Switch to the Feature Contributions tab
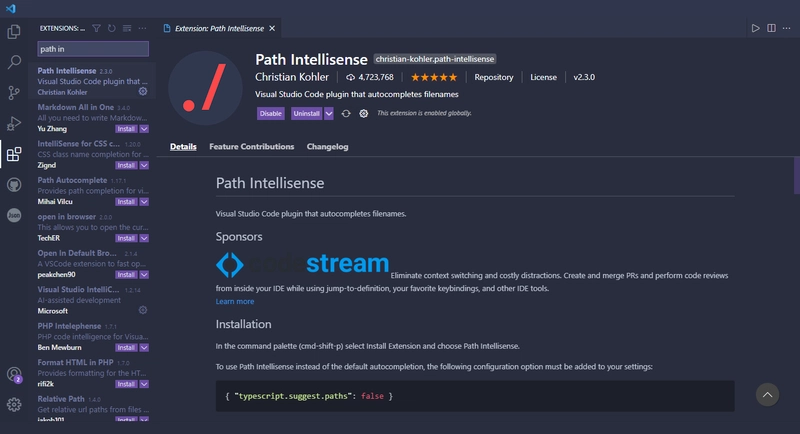Screen dimensions: 800x434 252,146
